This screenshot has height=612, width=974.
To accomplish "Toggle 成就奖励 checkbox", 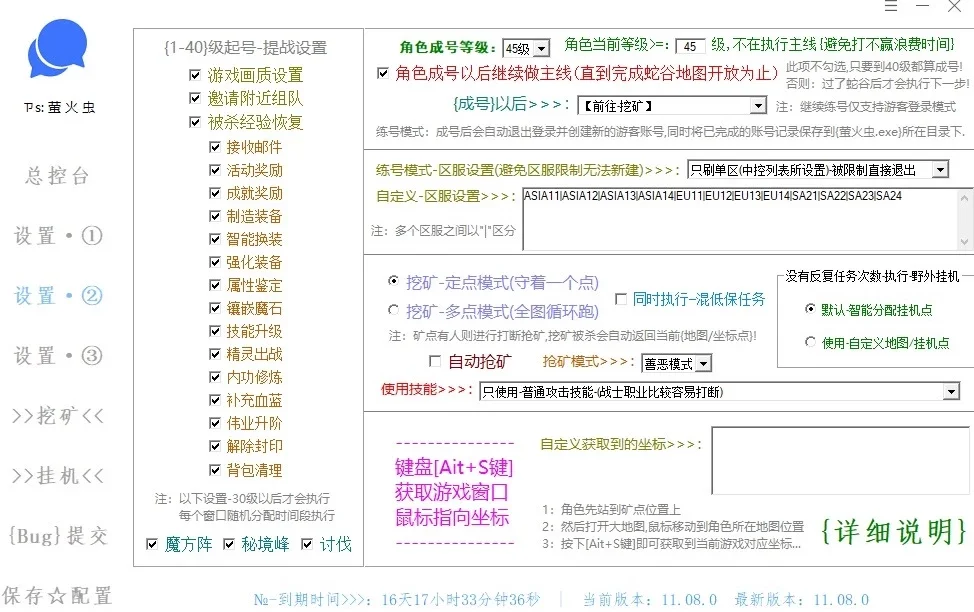I will coord(215,193).
